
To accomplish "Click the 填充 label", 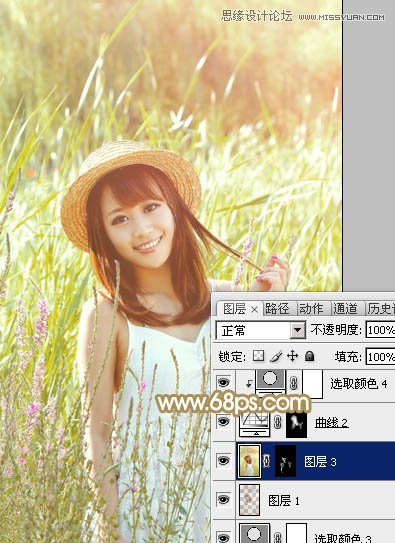I will pyautogui.click(x=348, y=357).
